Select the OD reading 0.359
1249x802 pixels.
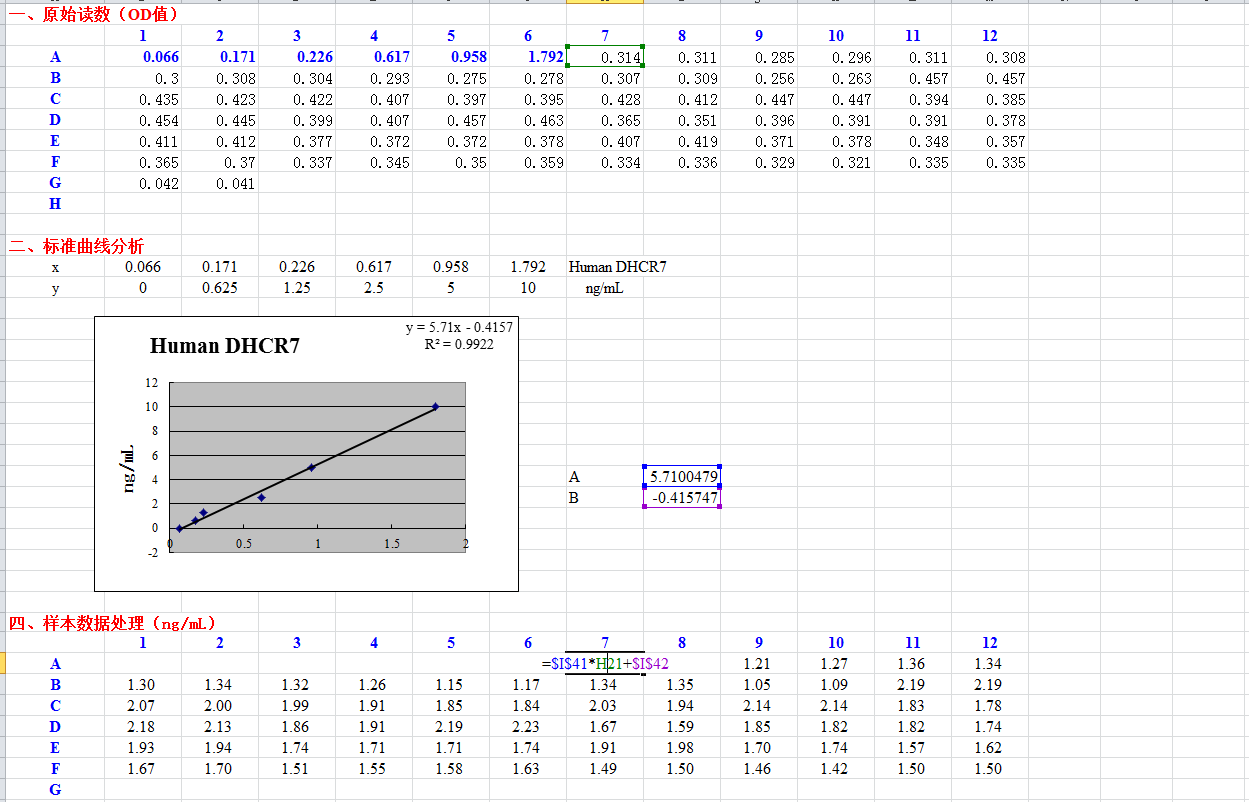point(544,162)
